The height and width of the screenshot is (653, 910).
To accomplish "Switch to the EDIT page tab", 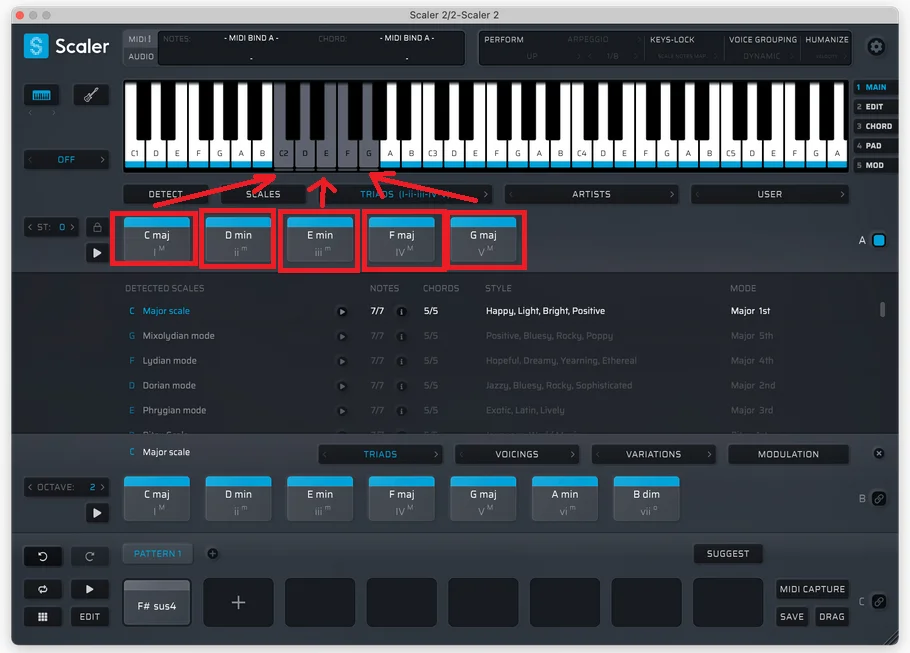I will (875, 107).
